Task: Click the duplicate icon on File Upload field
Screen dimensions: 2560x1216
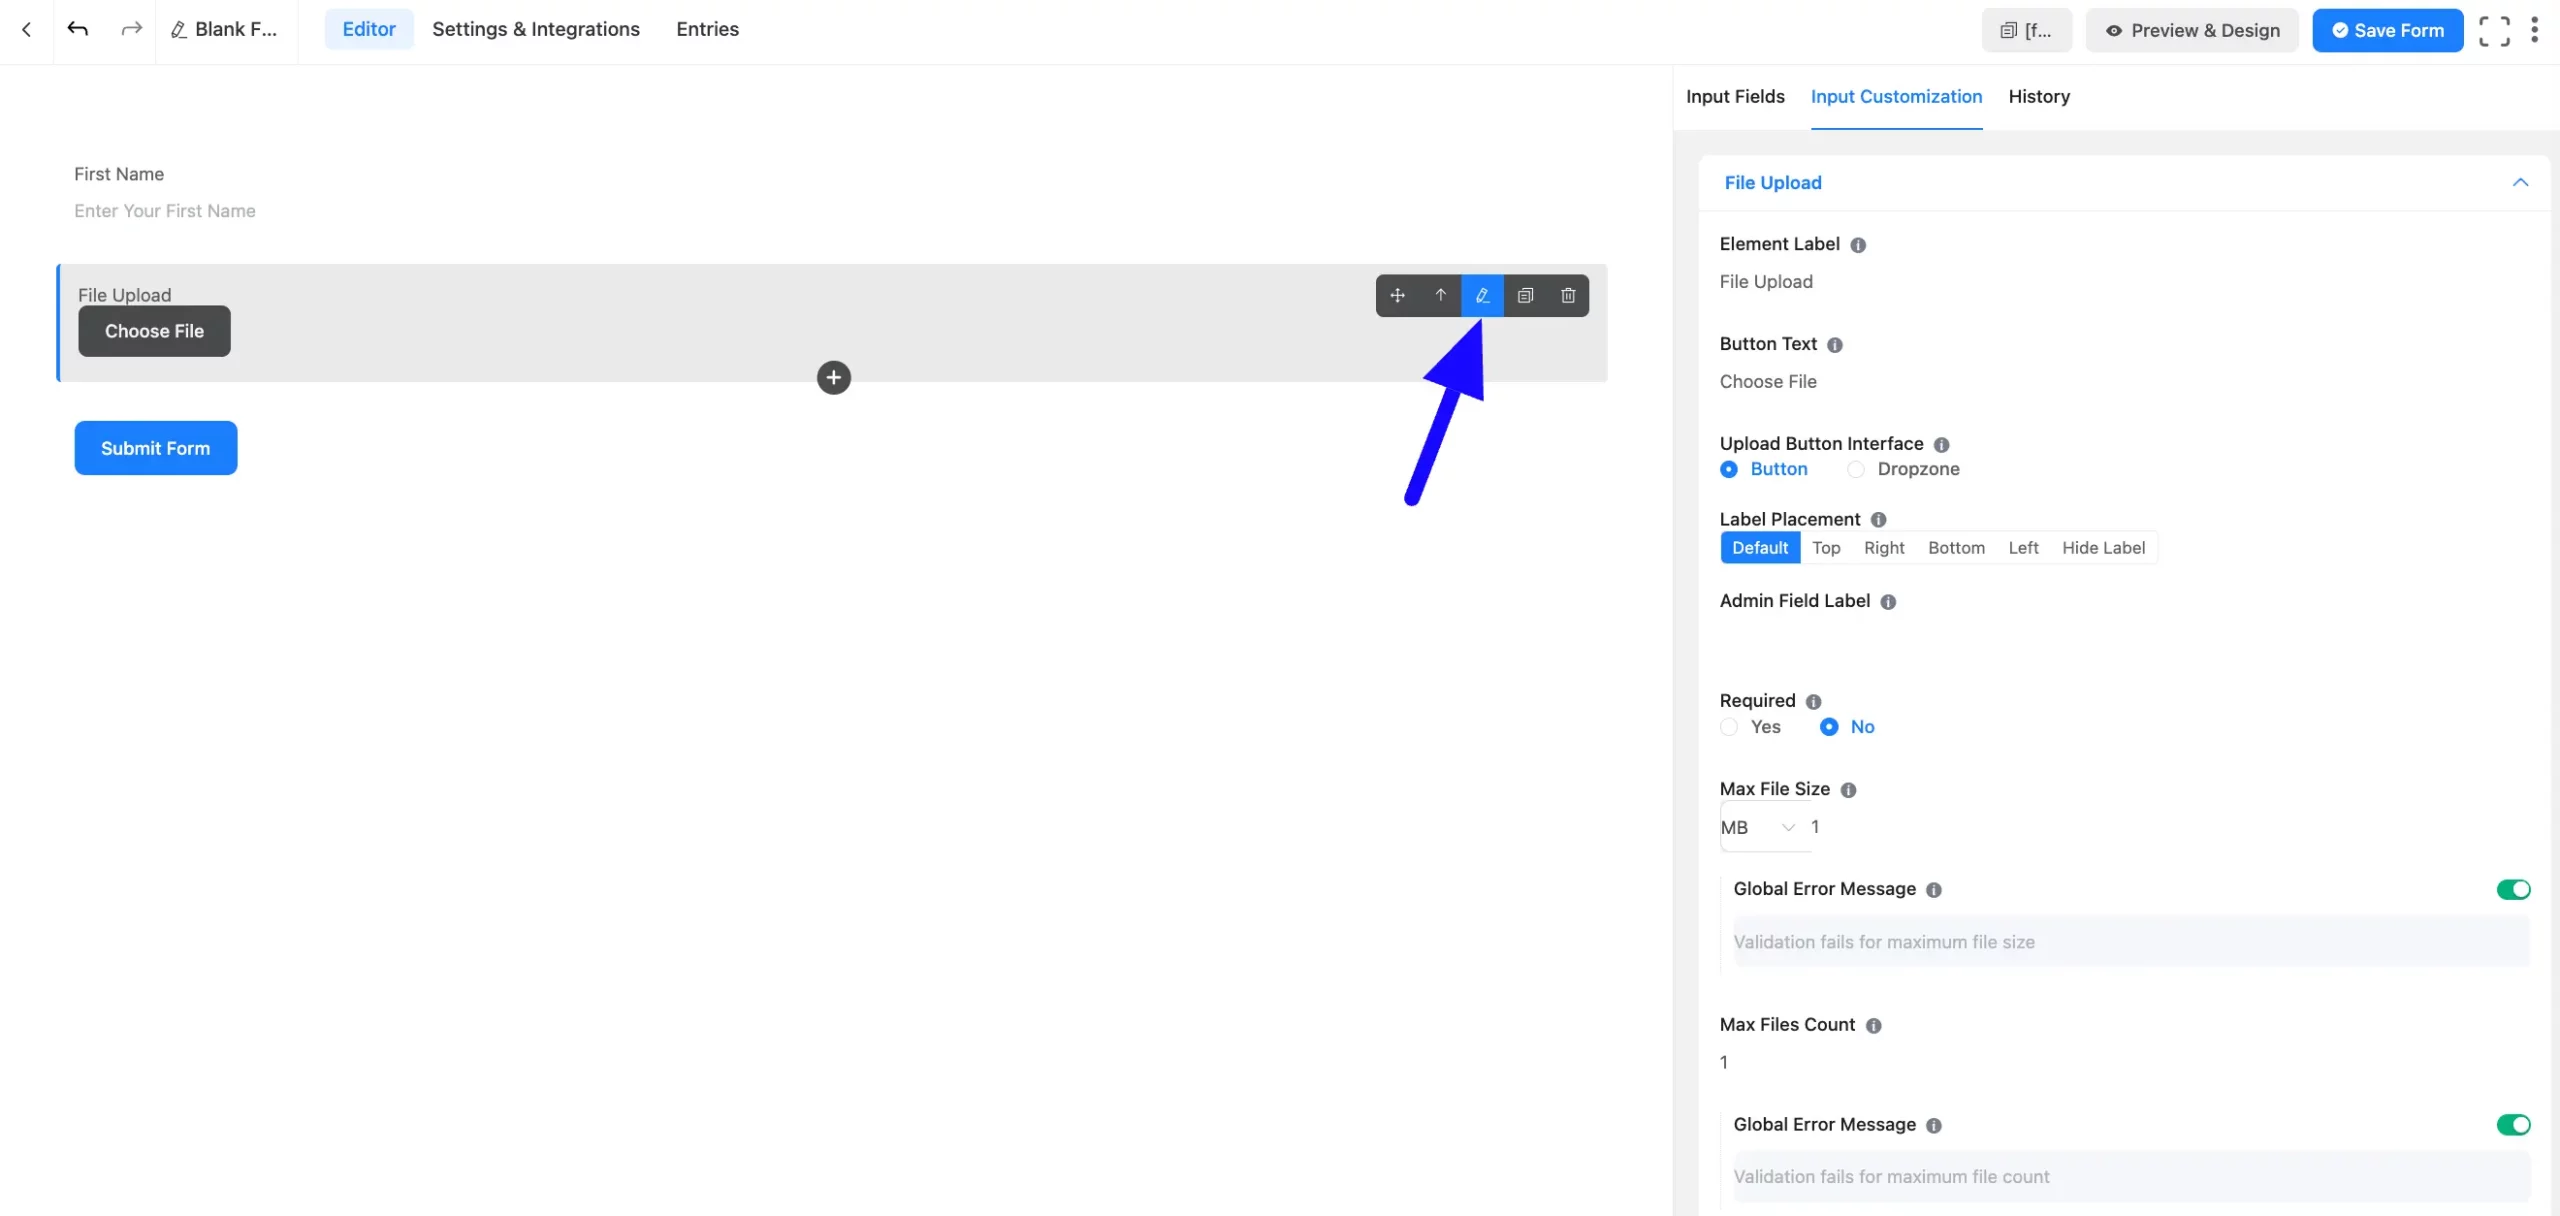Action: tap(1525, 295)
